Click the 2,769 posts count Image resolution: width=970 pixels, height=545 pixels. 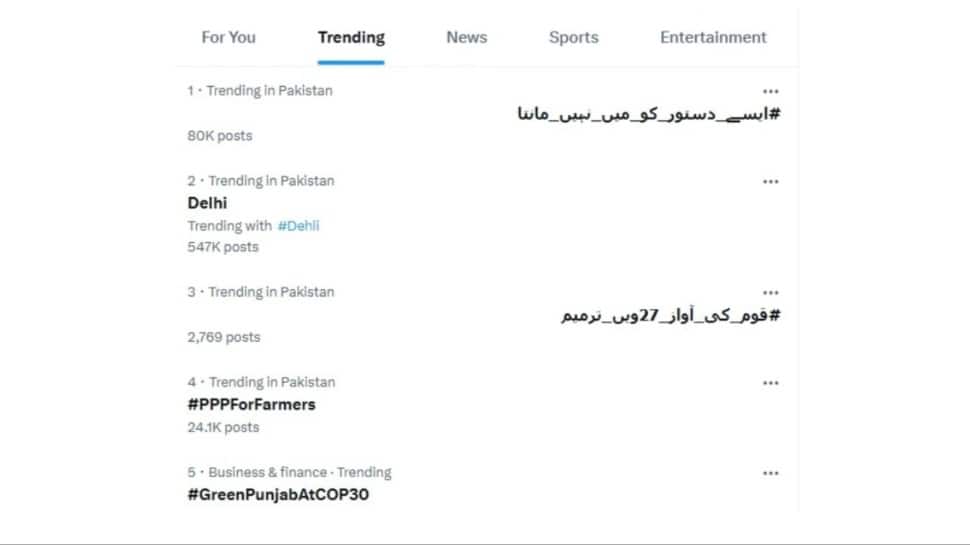point(223,338)
